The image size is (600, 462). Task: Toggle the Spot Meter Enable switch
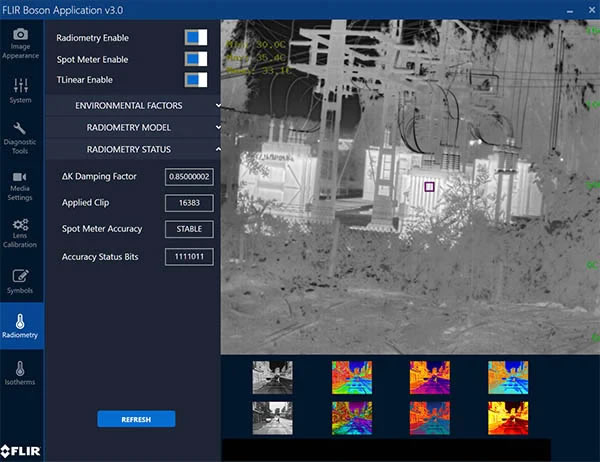(x=195, y=58)
